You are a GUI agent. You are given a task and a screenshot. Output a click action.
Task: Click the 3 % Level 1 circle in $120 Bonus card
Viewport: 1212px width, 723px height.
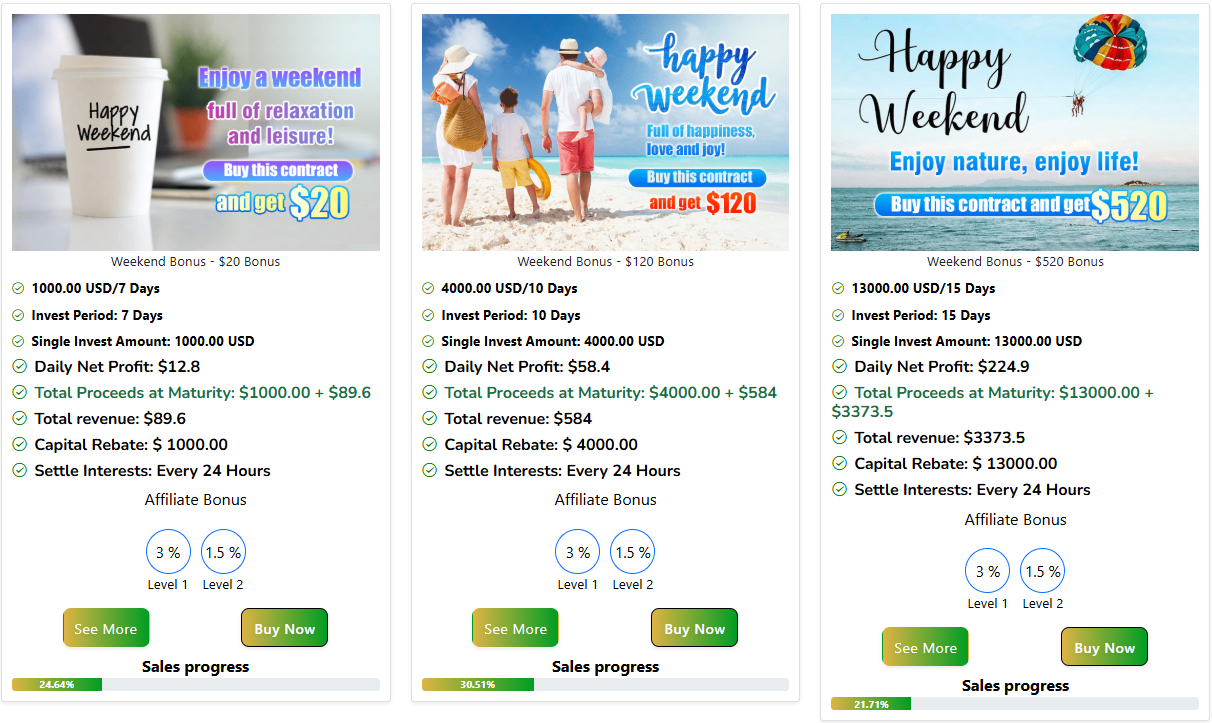click(x=578, y=552)
